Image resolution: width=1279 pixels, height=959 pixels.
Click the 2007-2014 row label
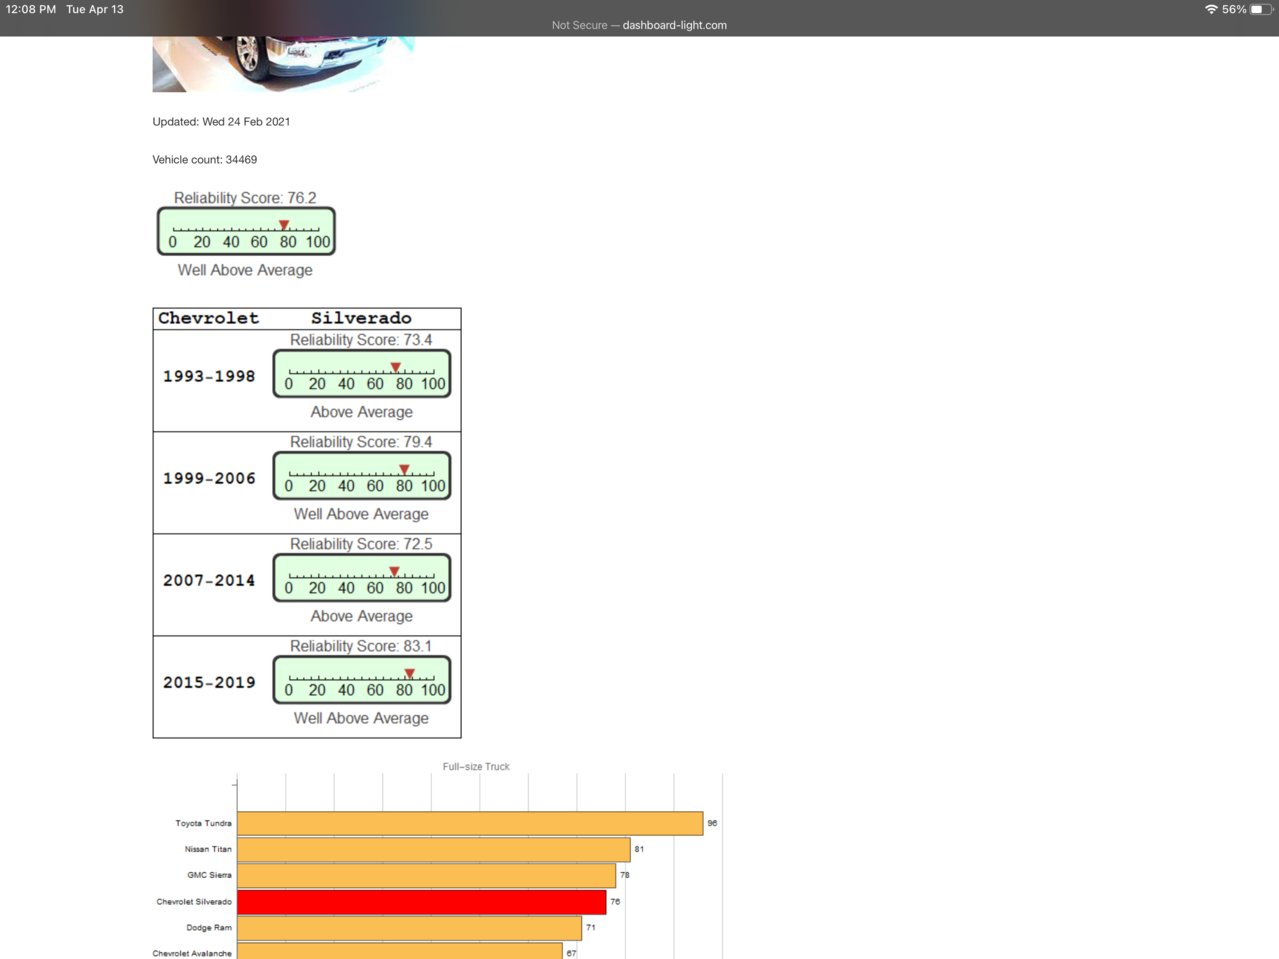pos(209,581)
